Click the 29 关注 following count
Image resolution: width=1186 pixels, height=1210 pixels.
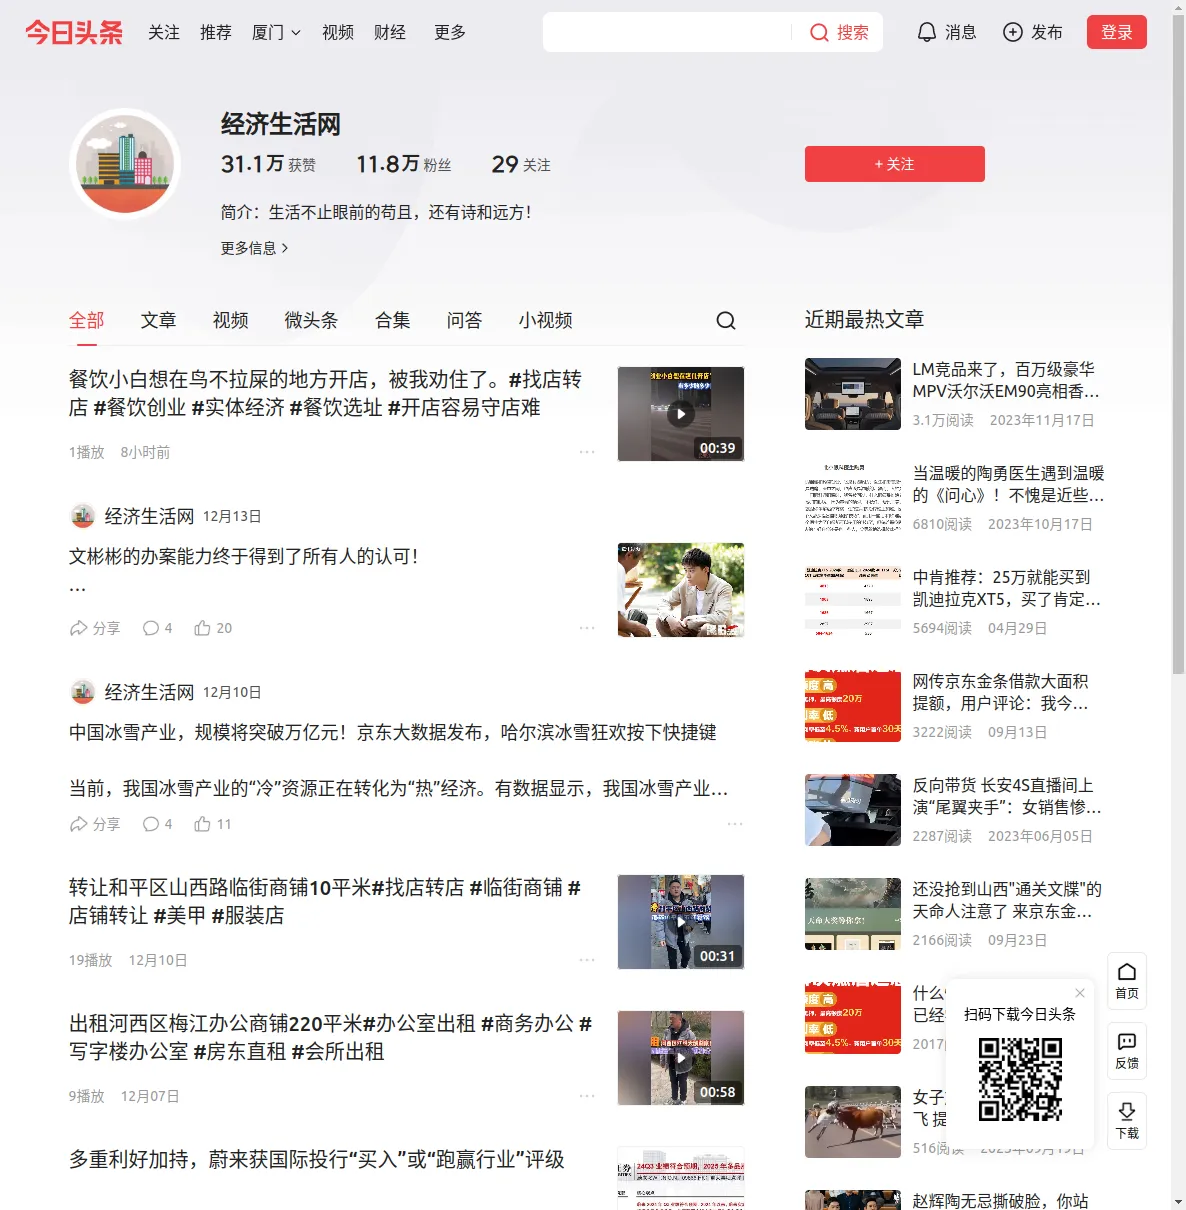pyautogui.click(x=521, y=164)
